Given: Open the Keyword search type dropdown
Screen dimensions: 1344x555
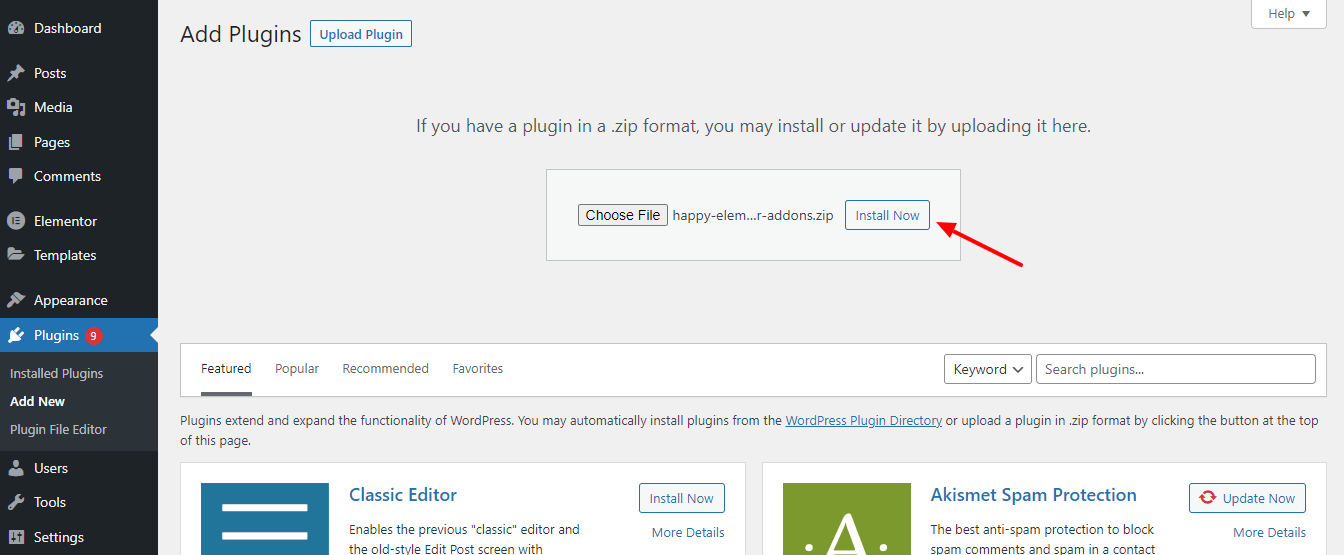Looking at the screenshot, I should click(987, 369).
